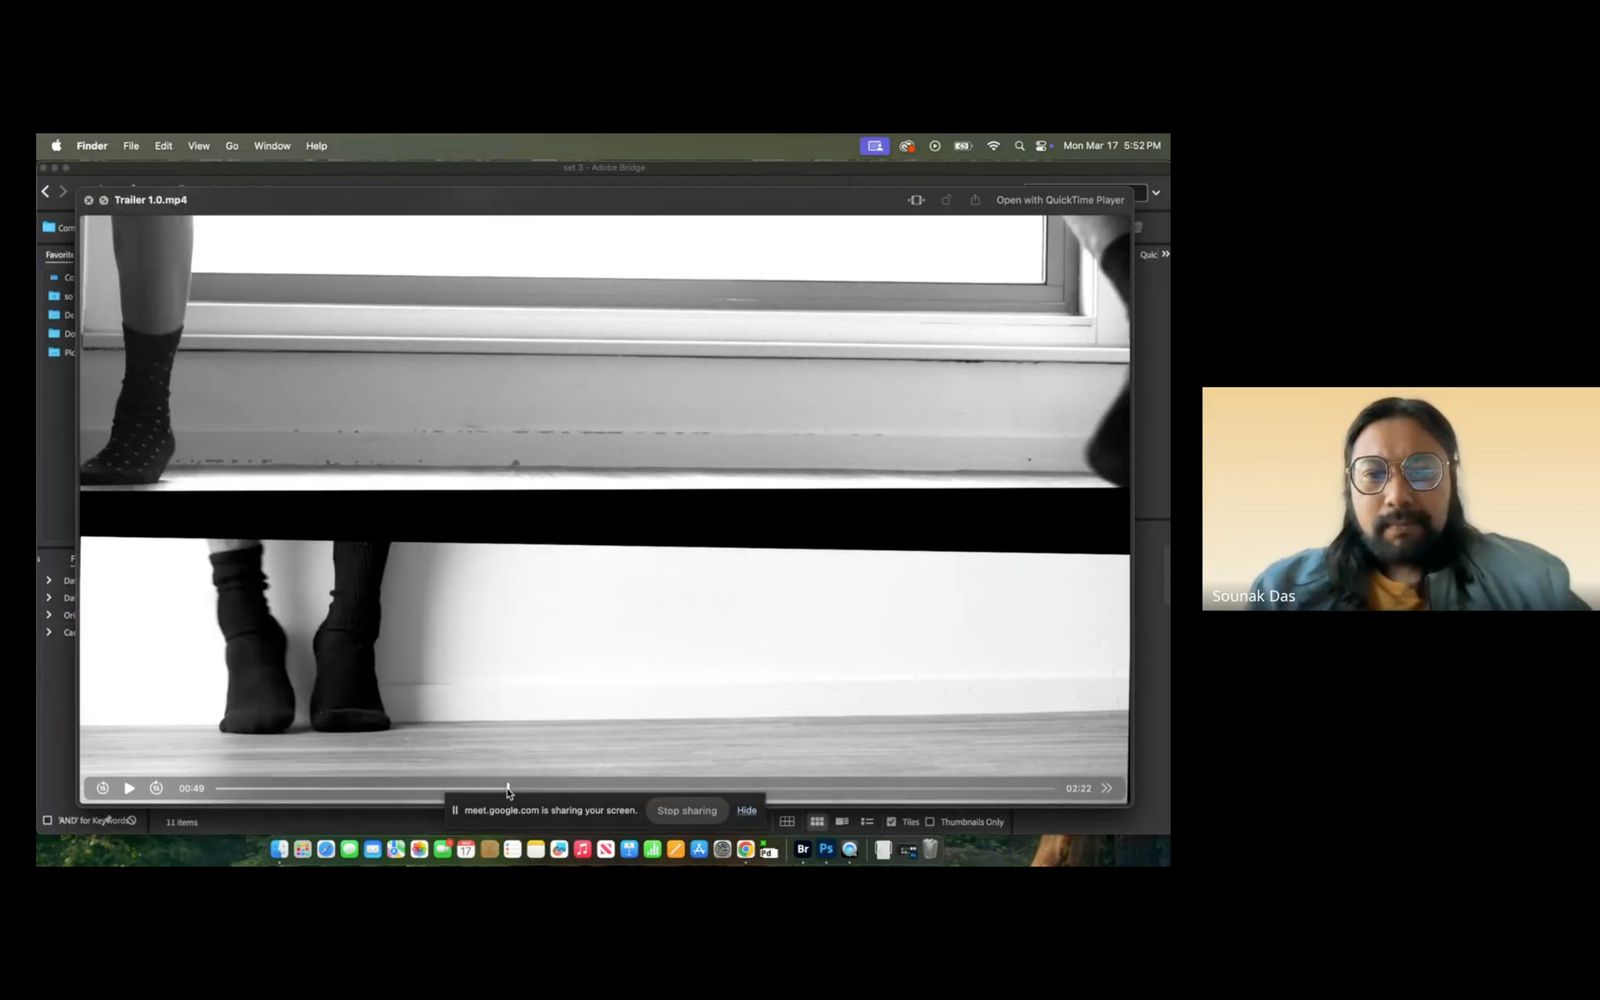
Task: Enable the Thumbnails Only checkbox
Action: point(930,822)
